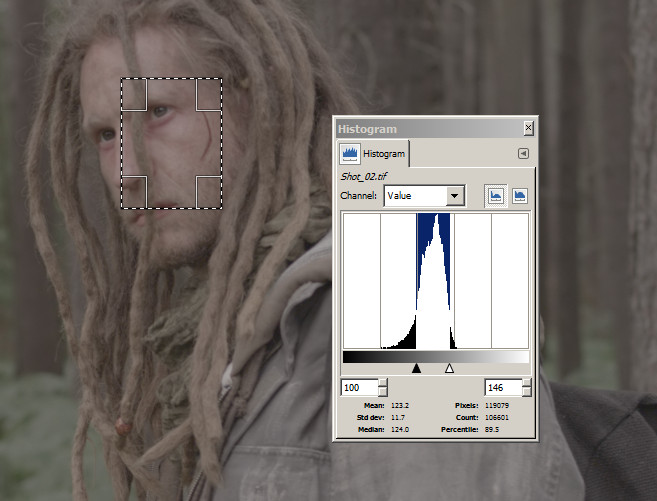This screenshot has width=657, height=501.
Task: Close the Histogram dialog
Action: click(528, 129)
